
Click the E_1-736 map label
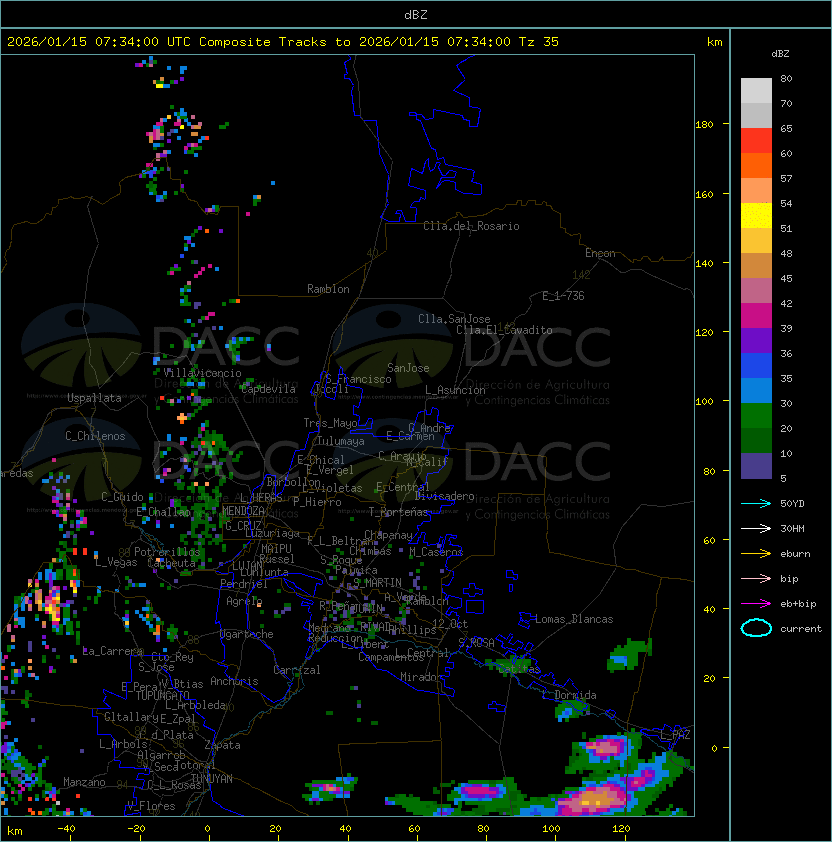(x=563, y=296)
